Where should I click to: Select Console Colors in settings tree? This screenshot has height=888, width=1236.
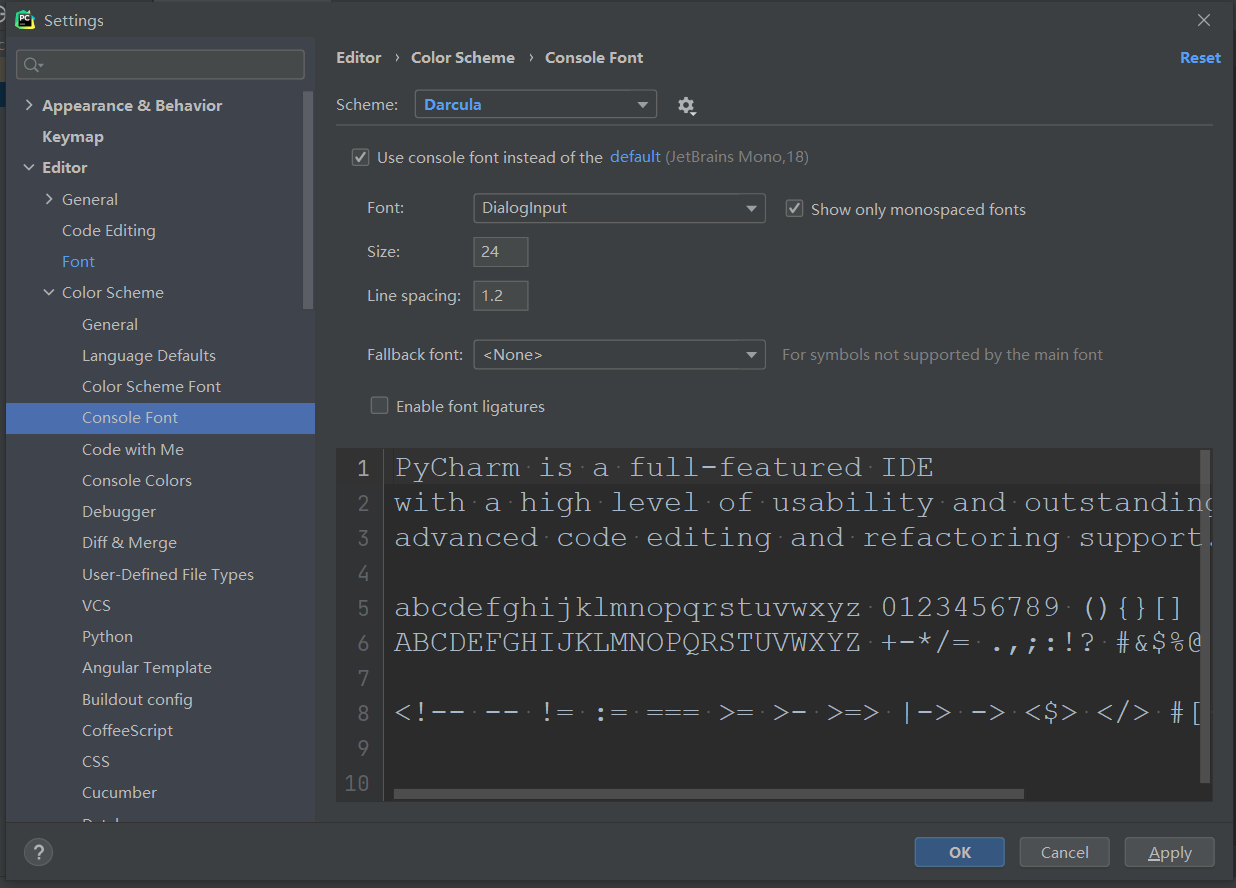(x=137, y=480)
